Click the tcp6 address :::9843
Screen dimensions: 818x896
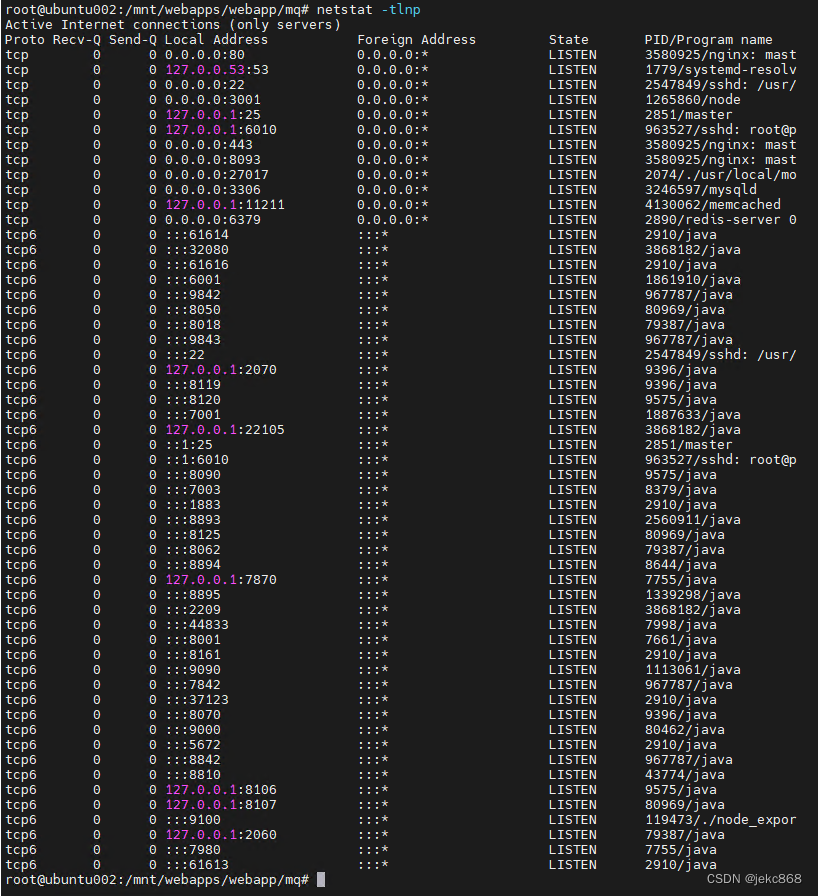(x=193, y=339)
